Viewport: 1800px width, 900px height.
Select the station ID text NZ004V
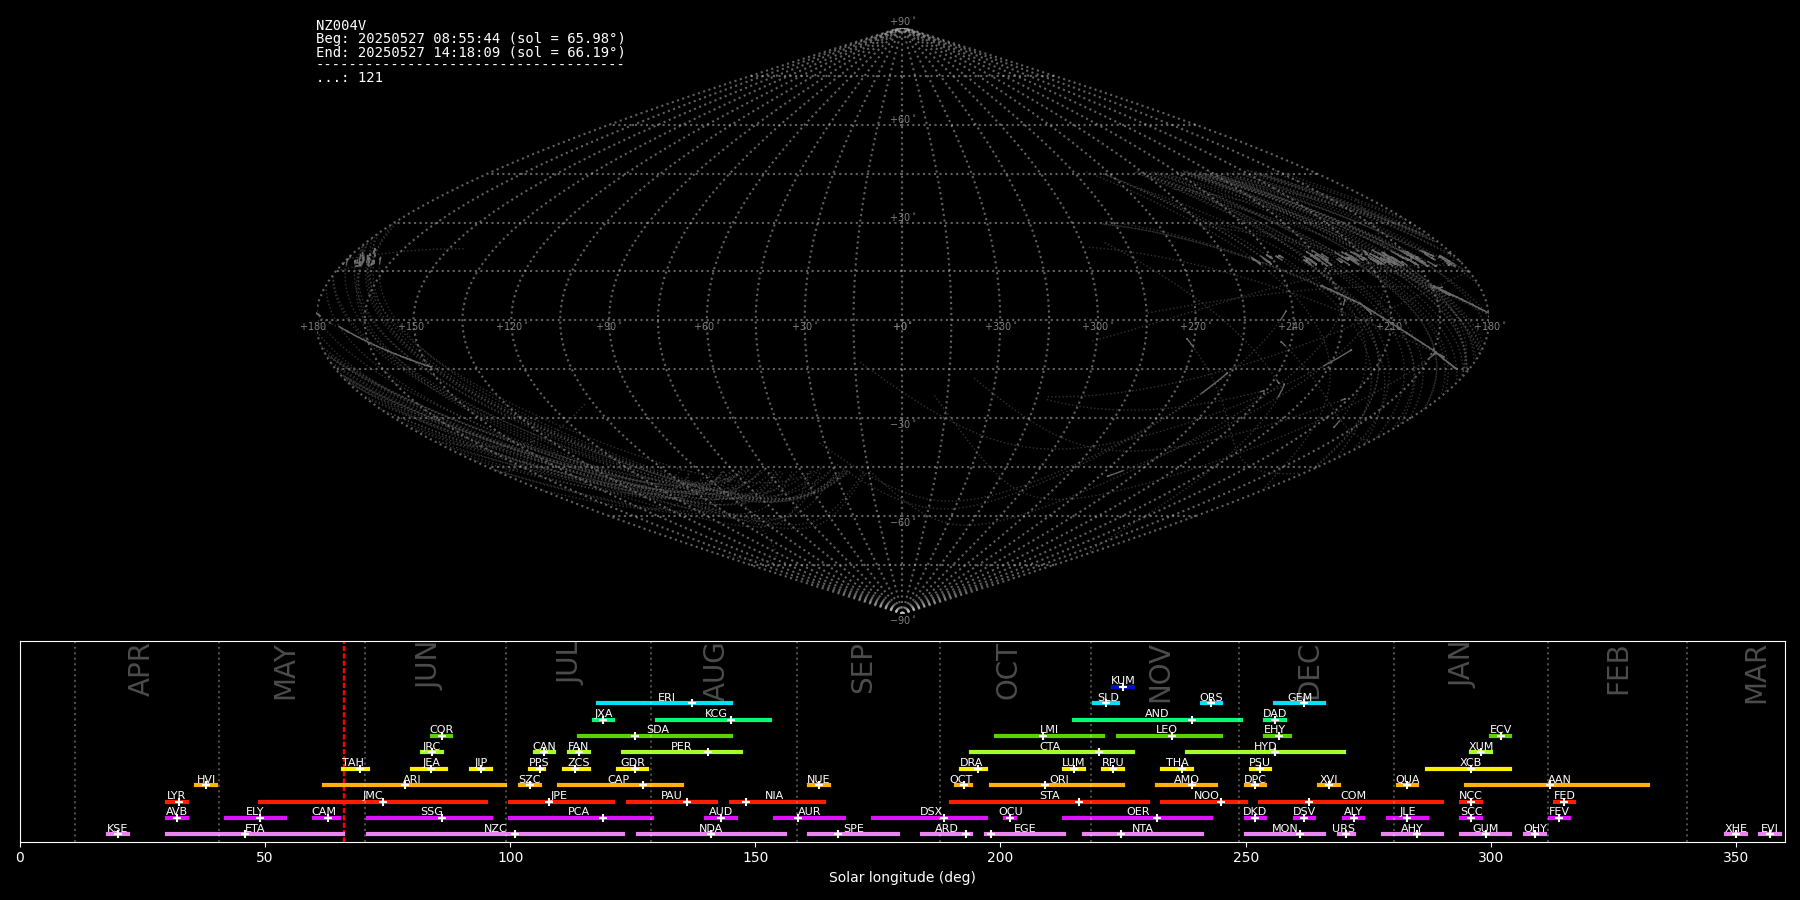[341, 26]
